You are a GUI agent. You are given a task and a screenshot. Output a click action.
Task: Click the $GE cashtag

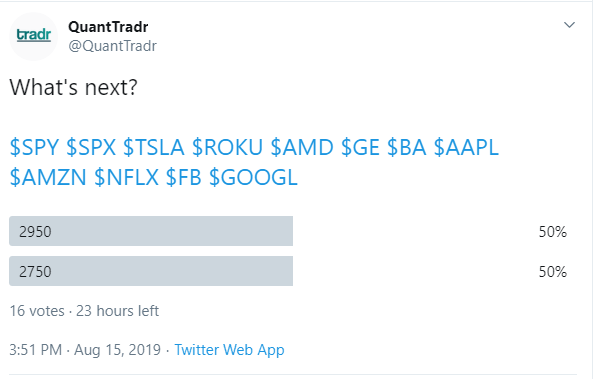(x=360, y=148)
